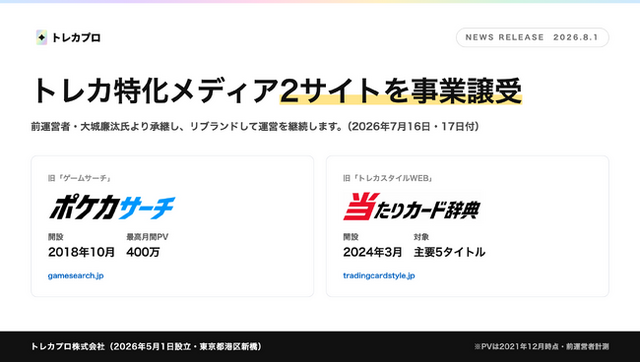Open the ポケカサーチ logo image
The height and width of the screenshot is (362, 640).
(112, 207)
